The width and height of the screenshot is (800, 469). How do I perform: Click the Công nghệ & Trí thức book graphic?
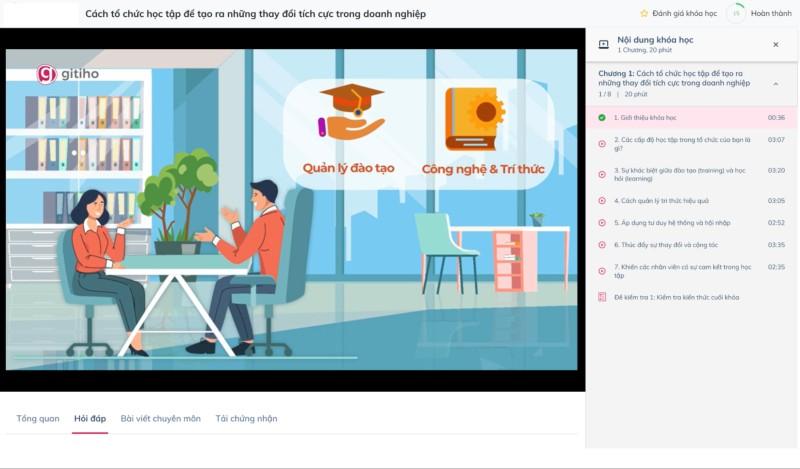475,118
